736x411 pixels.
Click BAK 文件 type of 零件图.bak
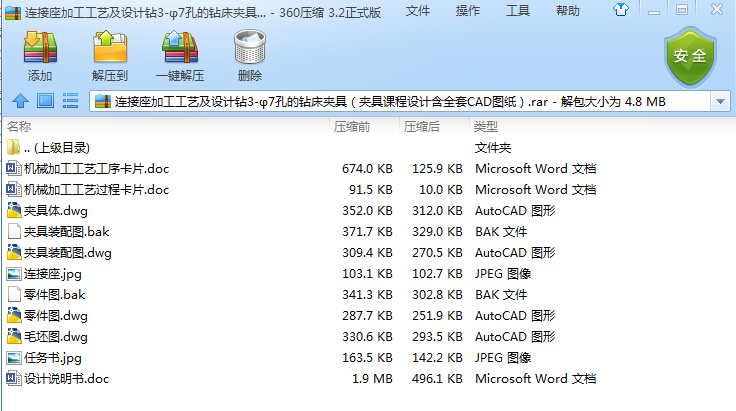(x=501, y=295)
